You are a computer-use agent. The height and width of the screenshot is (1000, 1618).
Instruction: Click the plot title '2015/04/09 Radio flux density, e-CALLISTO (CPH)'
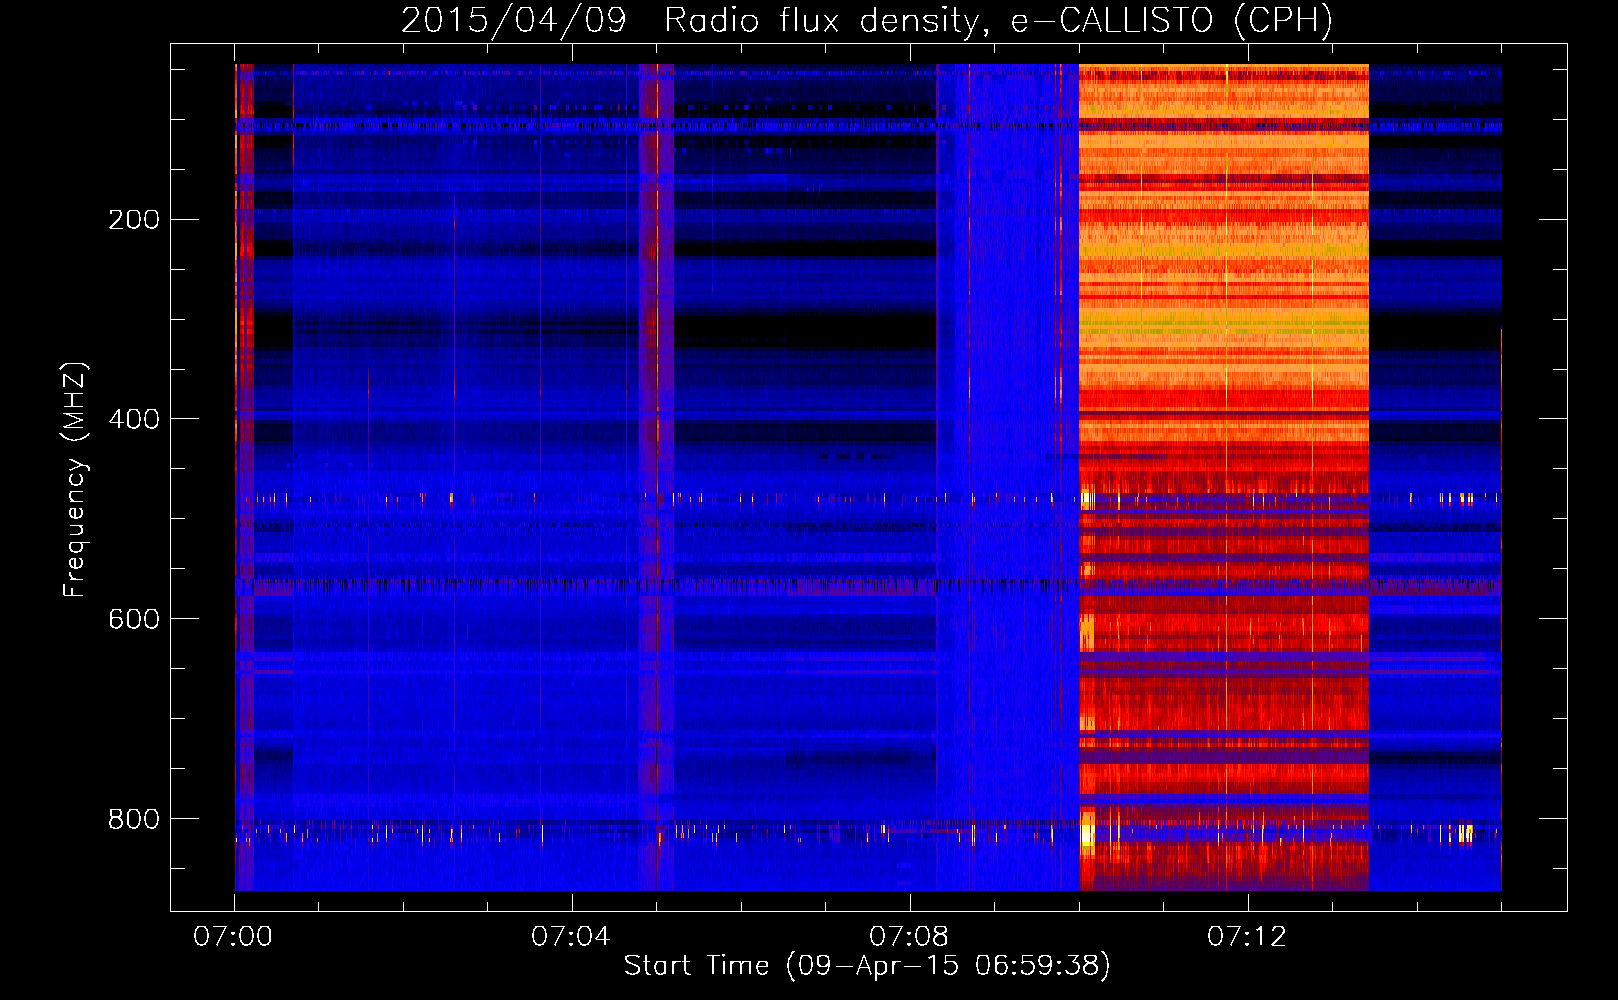point(867,20)
